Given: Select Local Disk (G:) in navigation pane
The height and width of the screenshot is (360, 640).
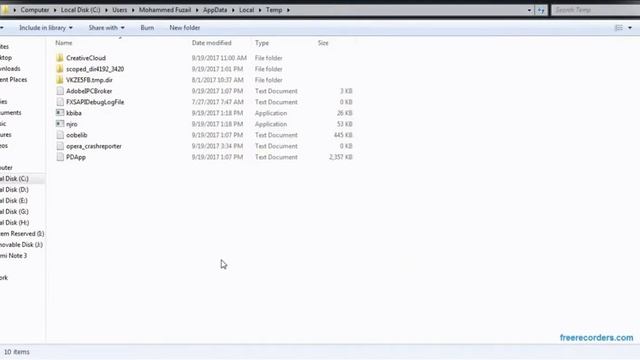Looking at the screenshot, I should [14, 212].
